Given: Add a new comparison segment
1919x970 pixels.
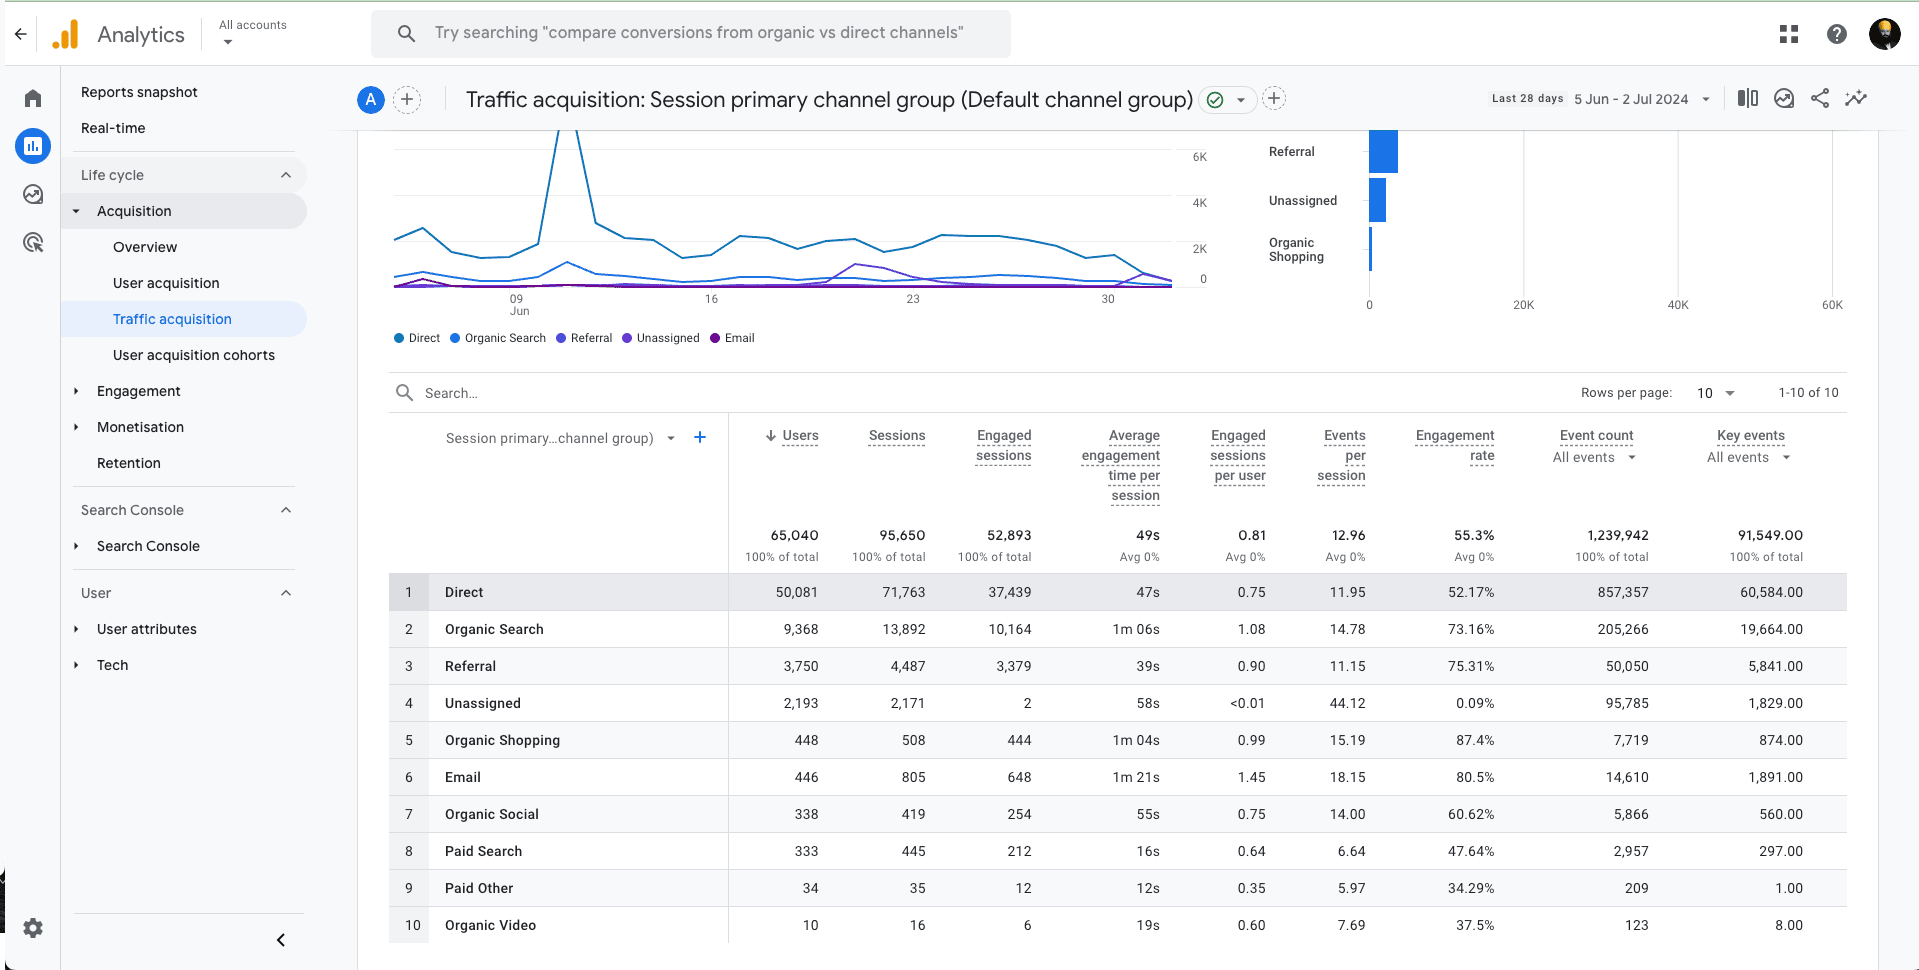Looking at the screenshot, I should tap(407, 99).
